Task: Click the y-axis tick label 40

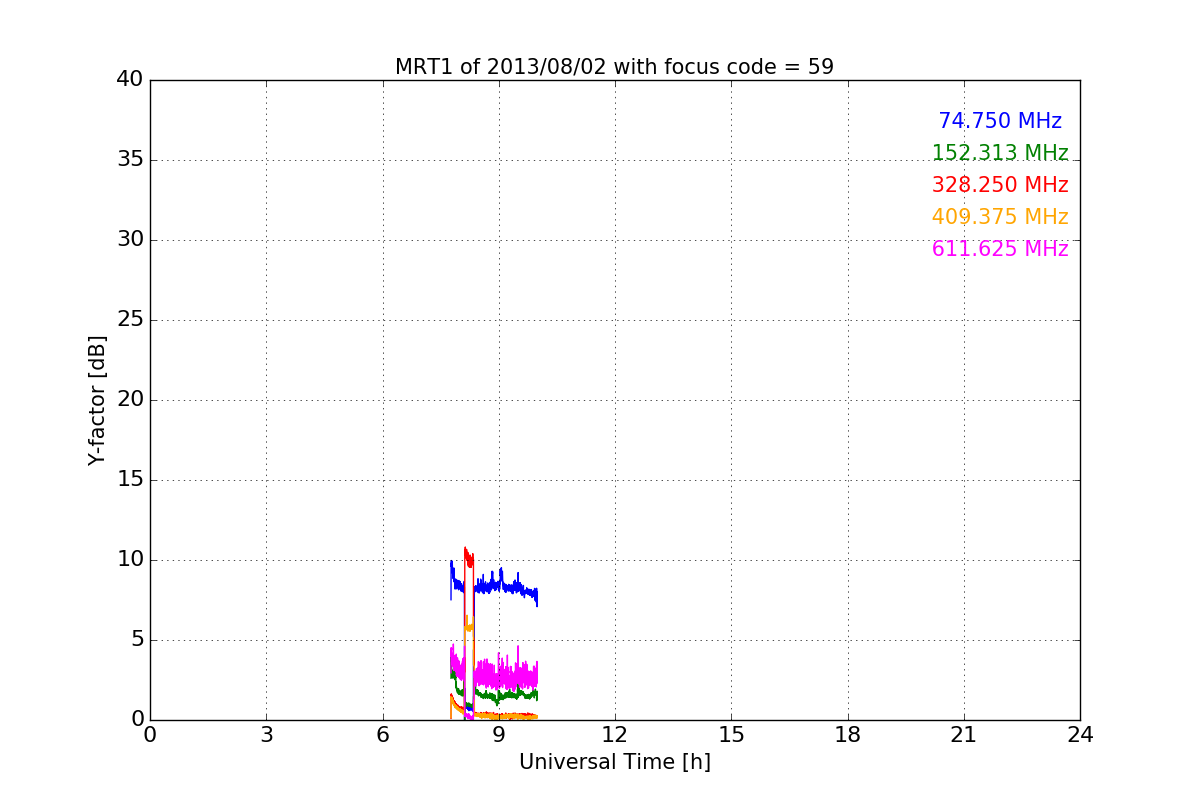Action: (x=130, y=80)
